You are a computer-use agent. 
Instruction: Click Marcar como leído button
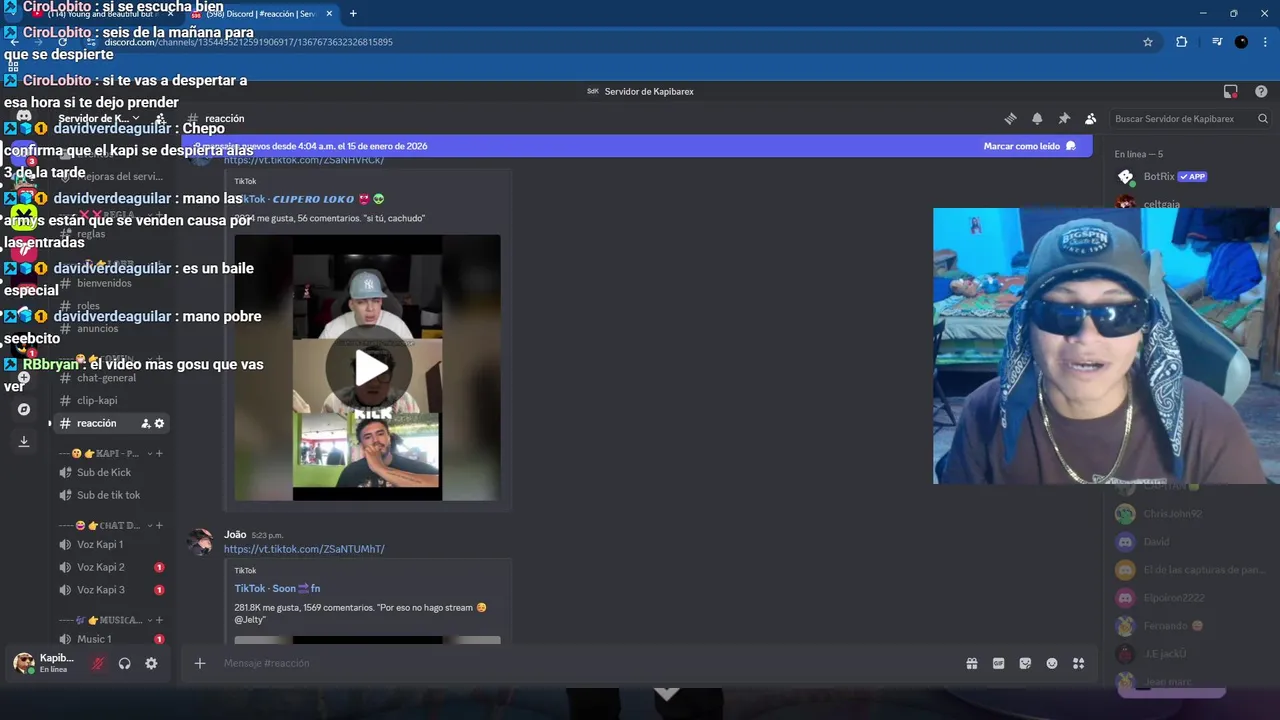click(1030, 146)
